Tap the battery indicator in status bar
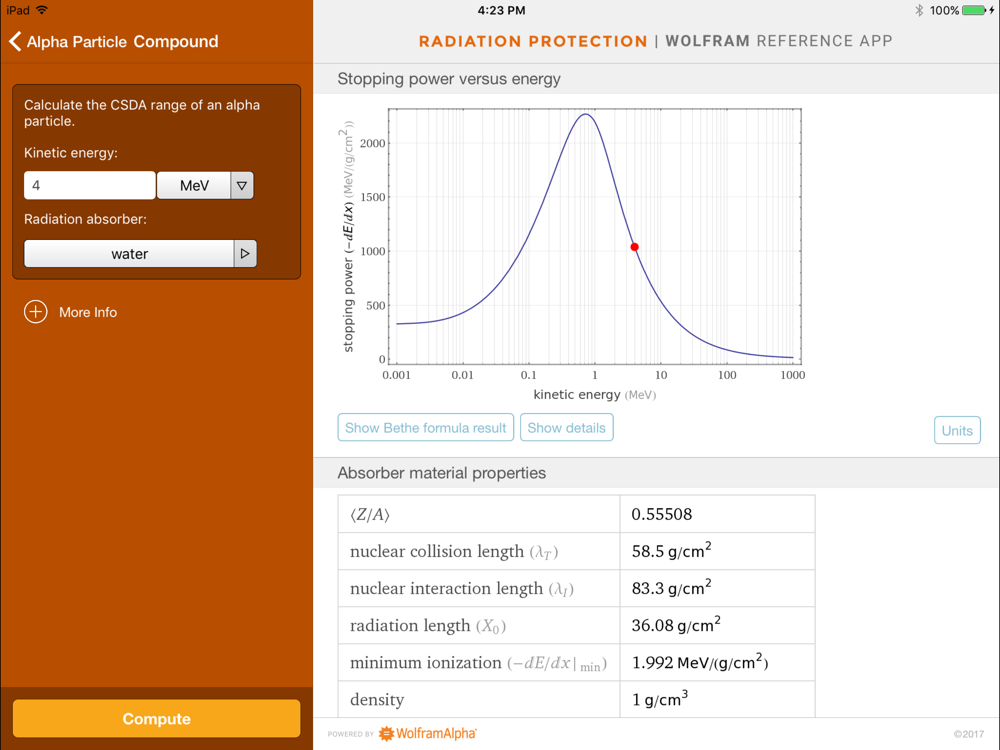 coord(974,10)
